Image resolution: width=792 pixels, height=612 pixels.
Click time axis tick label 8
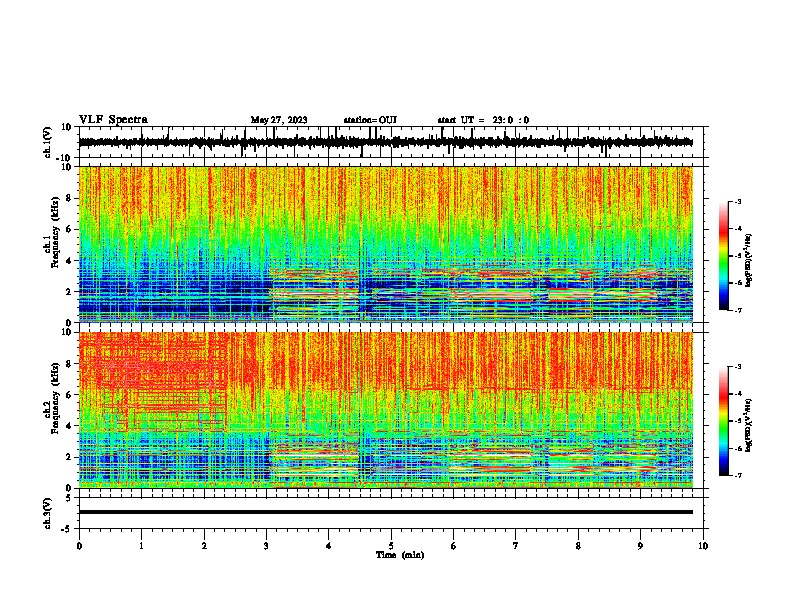coord(578,546)
